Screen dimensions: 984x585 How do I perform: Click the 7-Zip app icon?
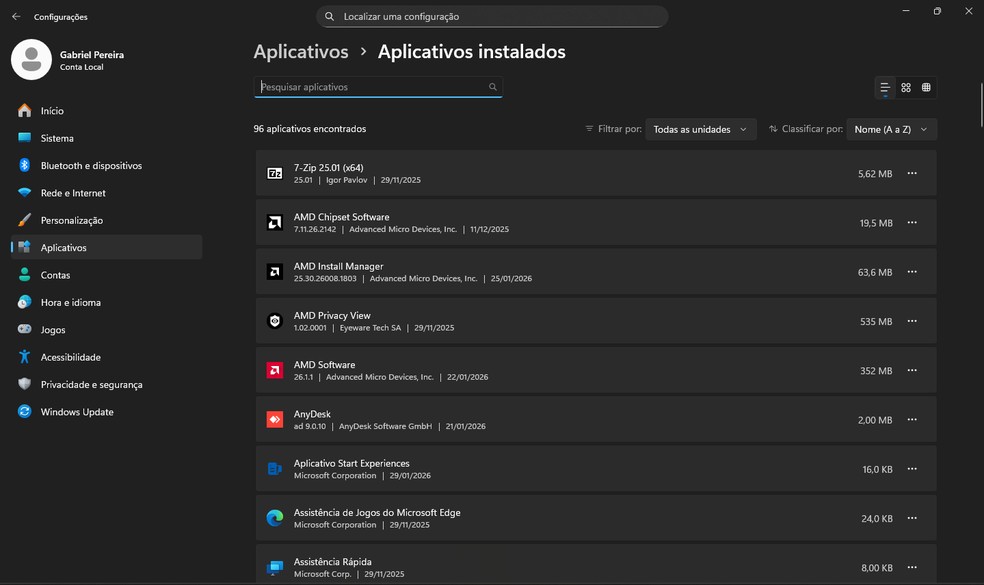[x=275, y=173]
